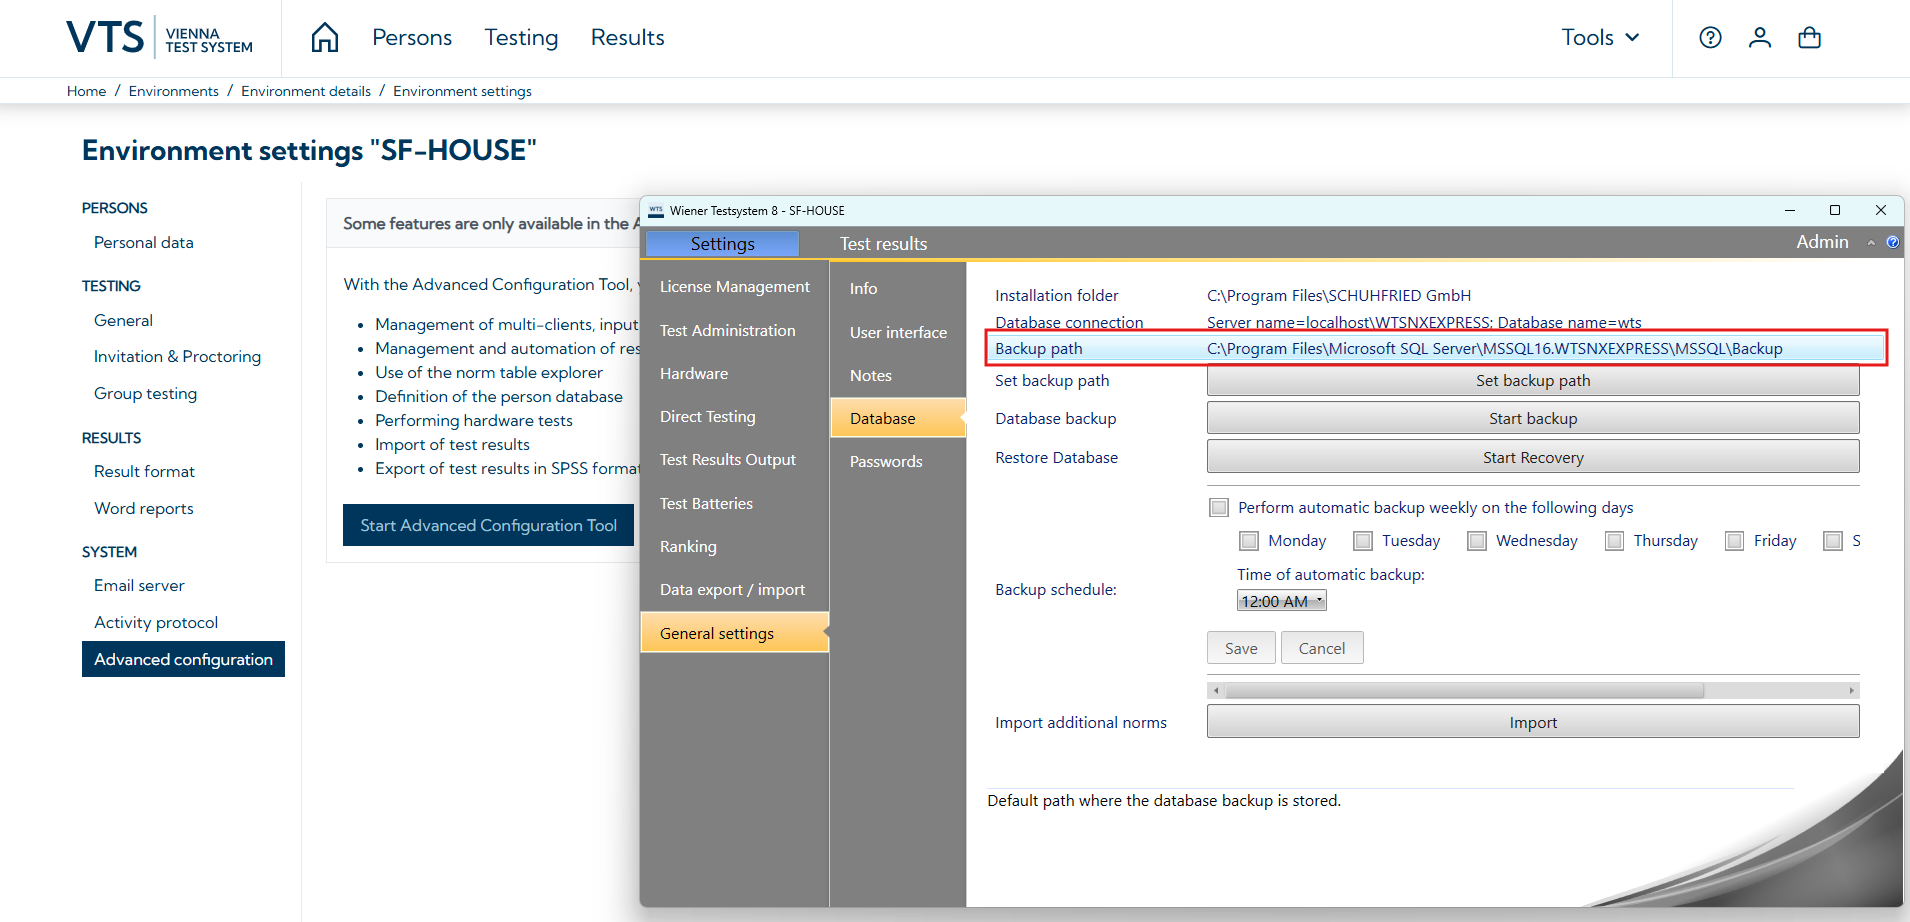Tick the Wednesday backup day checkbox

click(1477, 541)
